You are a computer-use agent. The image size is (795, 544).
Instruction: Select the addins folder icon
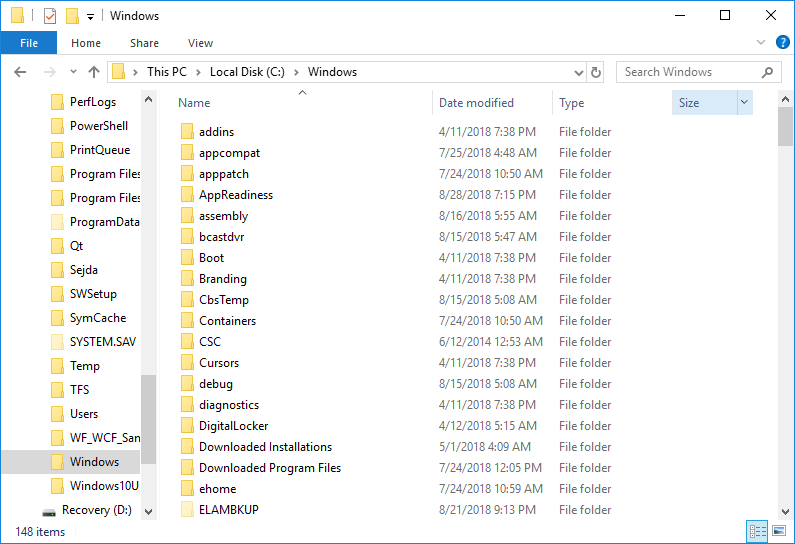click(187, 131)
